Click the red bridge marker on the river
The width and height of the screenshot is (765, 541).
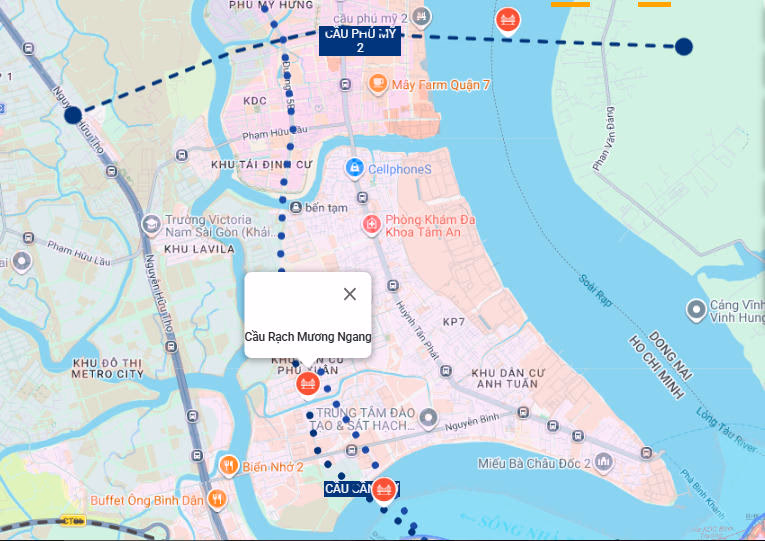507,20
